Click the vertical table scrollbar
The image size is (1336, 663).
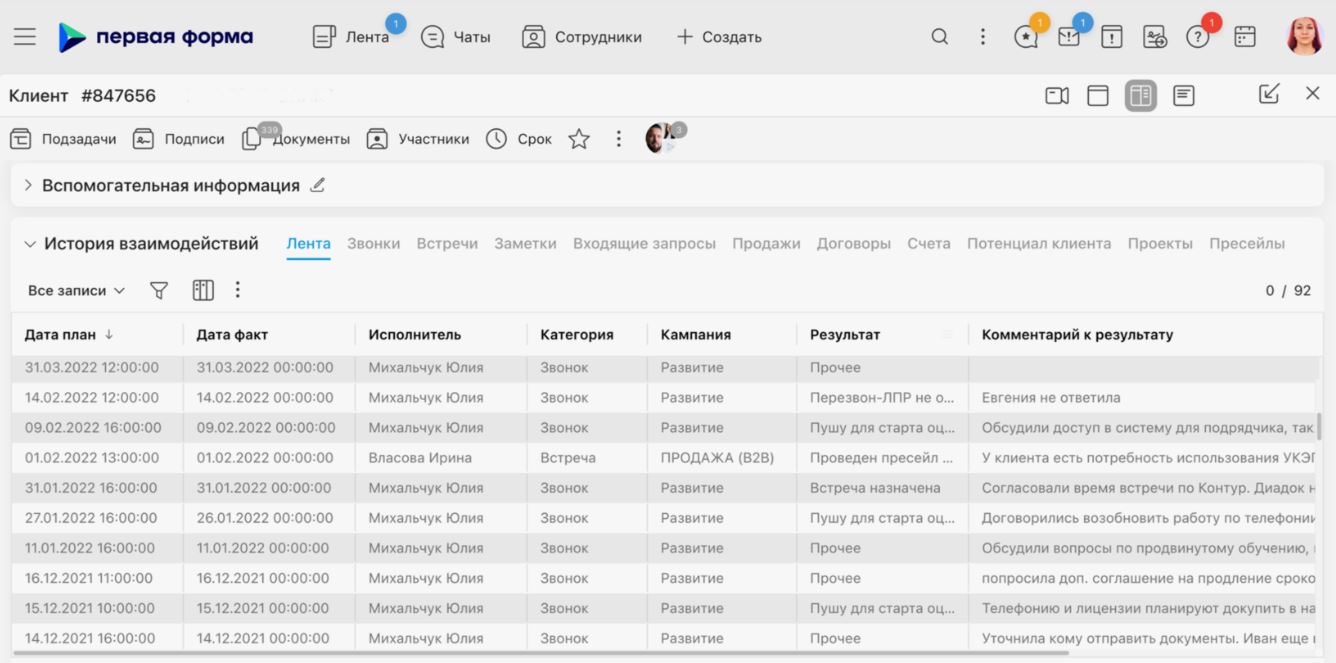coord(1319,426)
